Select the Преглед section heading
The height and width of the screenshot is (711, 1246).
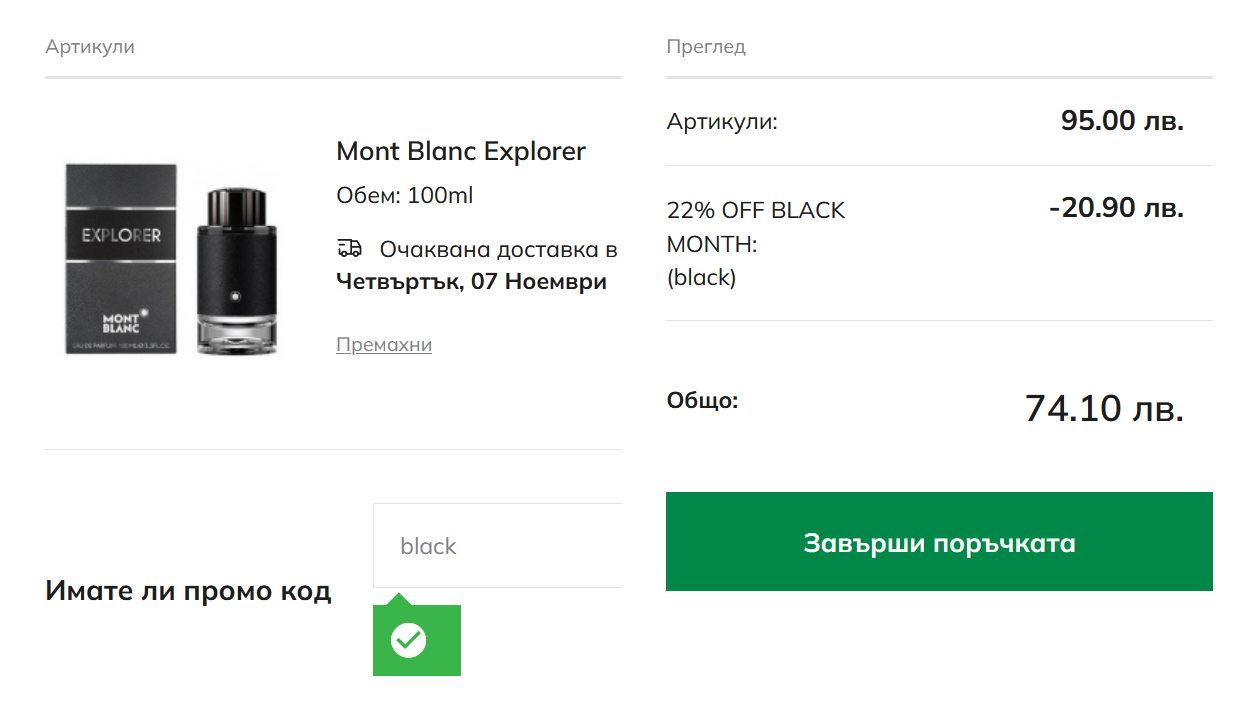click(706, 47)
